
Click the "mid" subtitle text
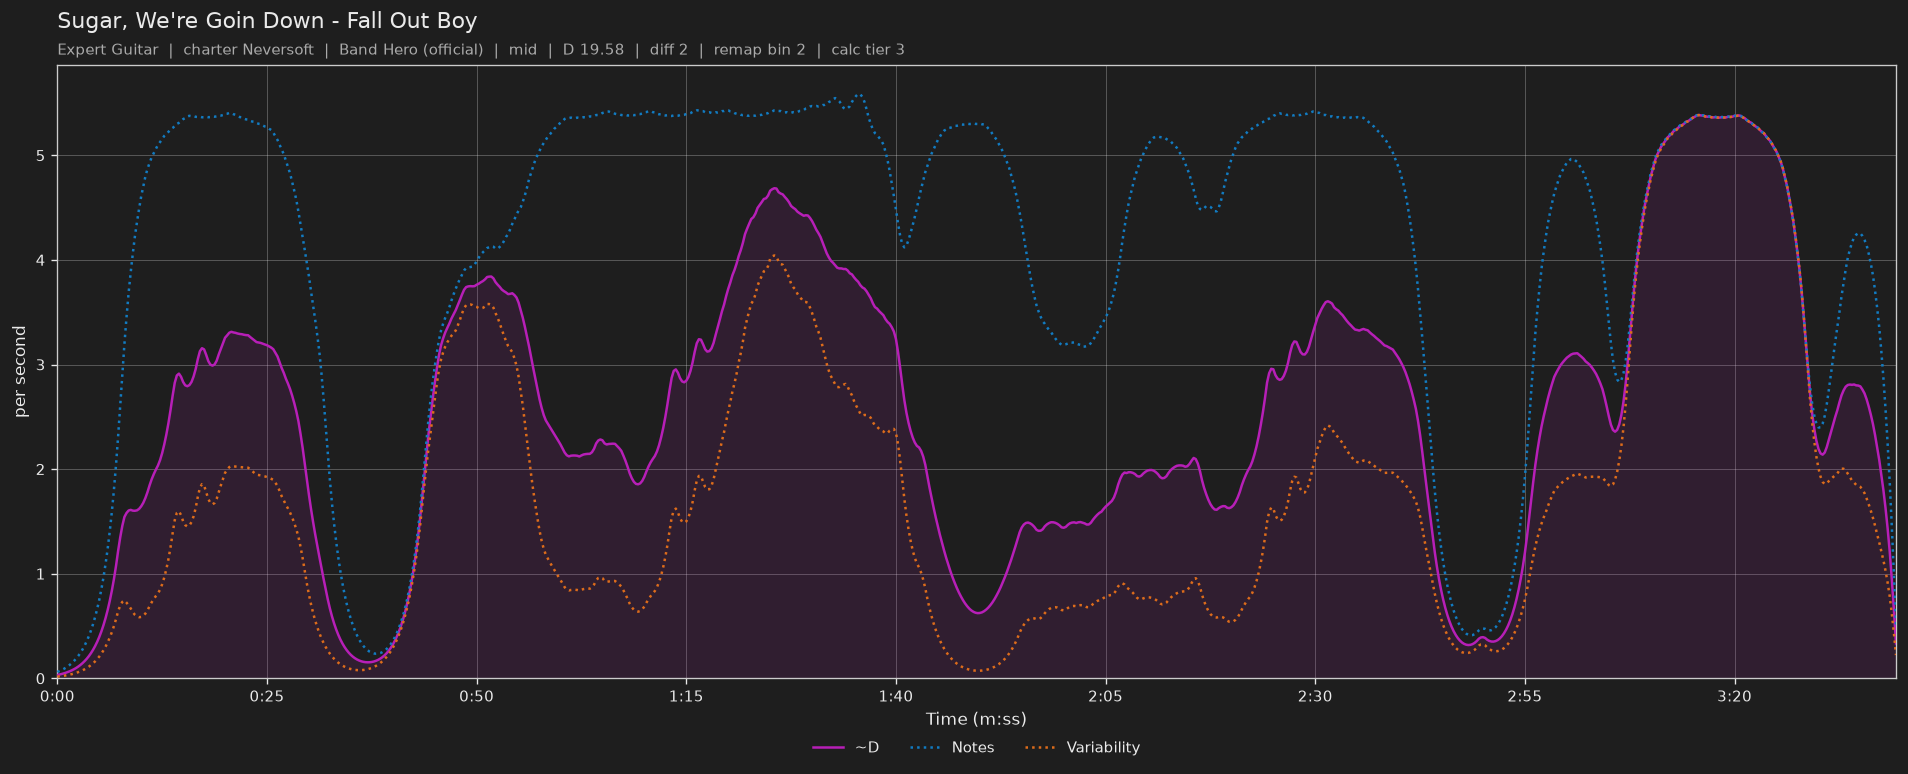[523, 50]
